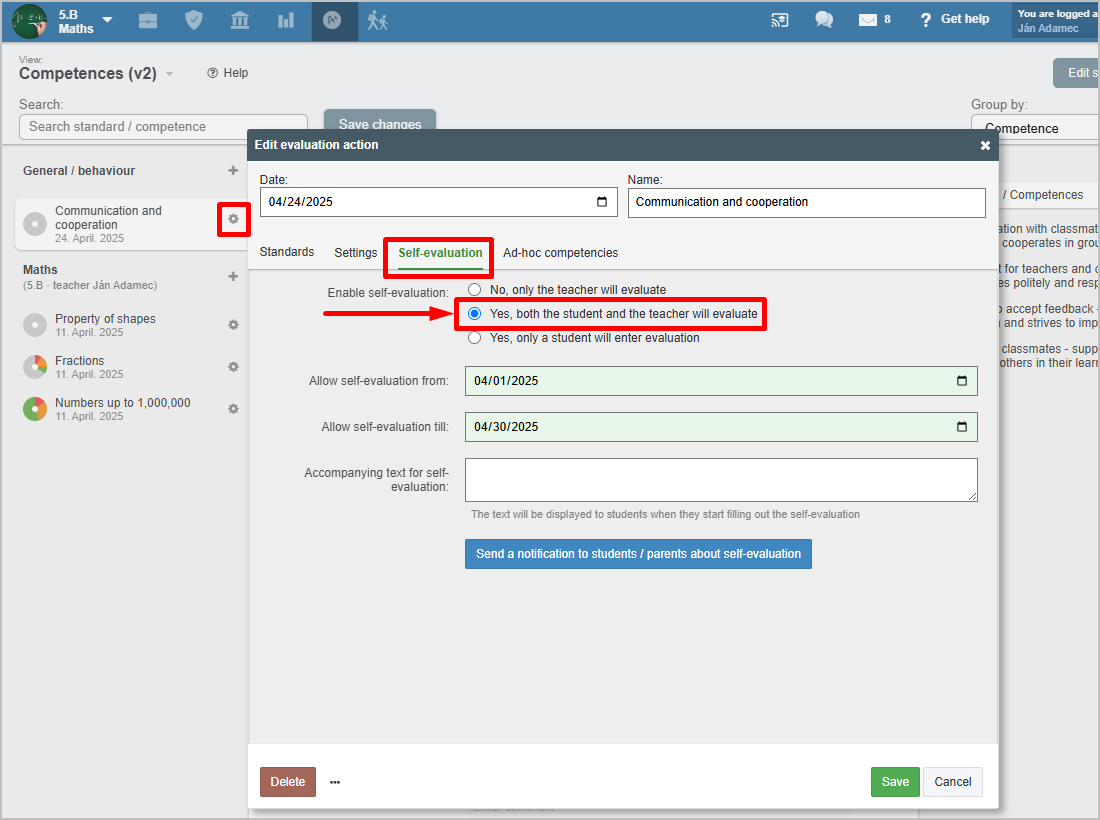The height and width of the screenshot is (820, 1100).
Task: Click the screen cast icon in header
Action: click(x=780, y=20)
